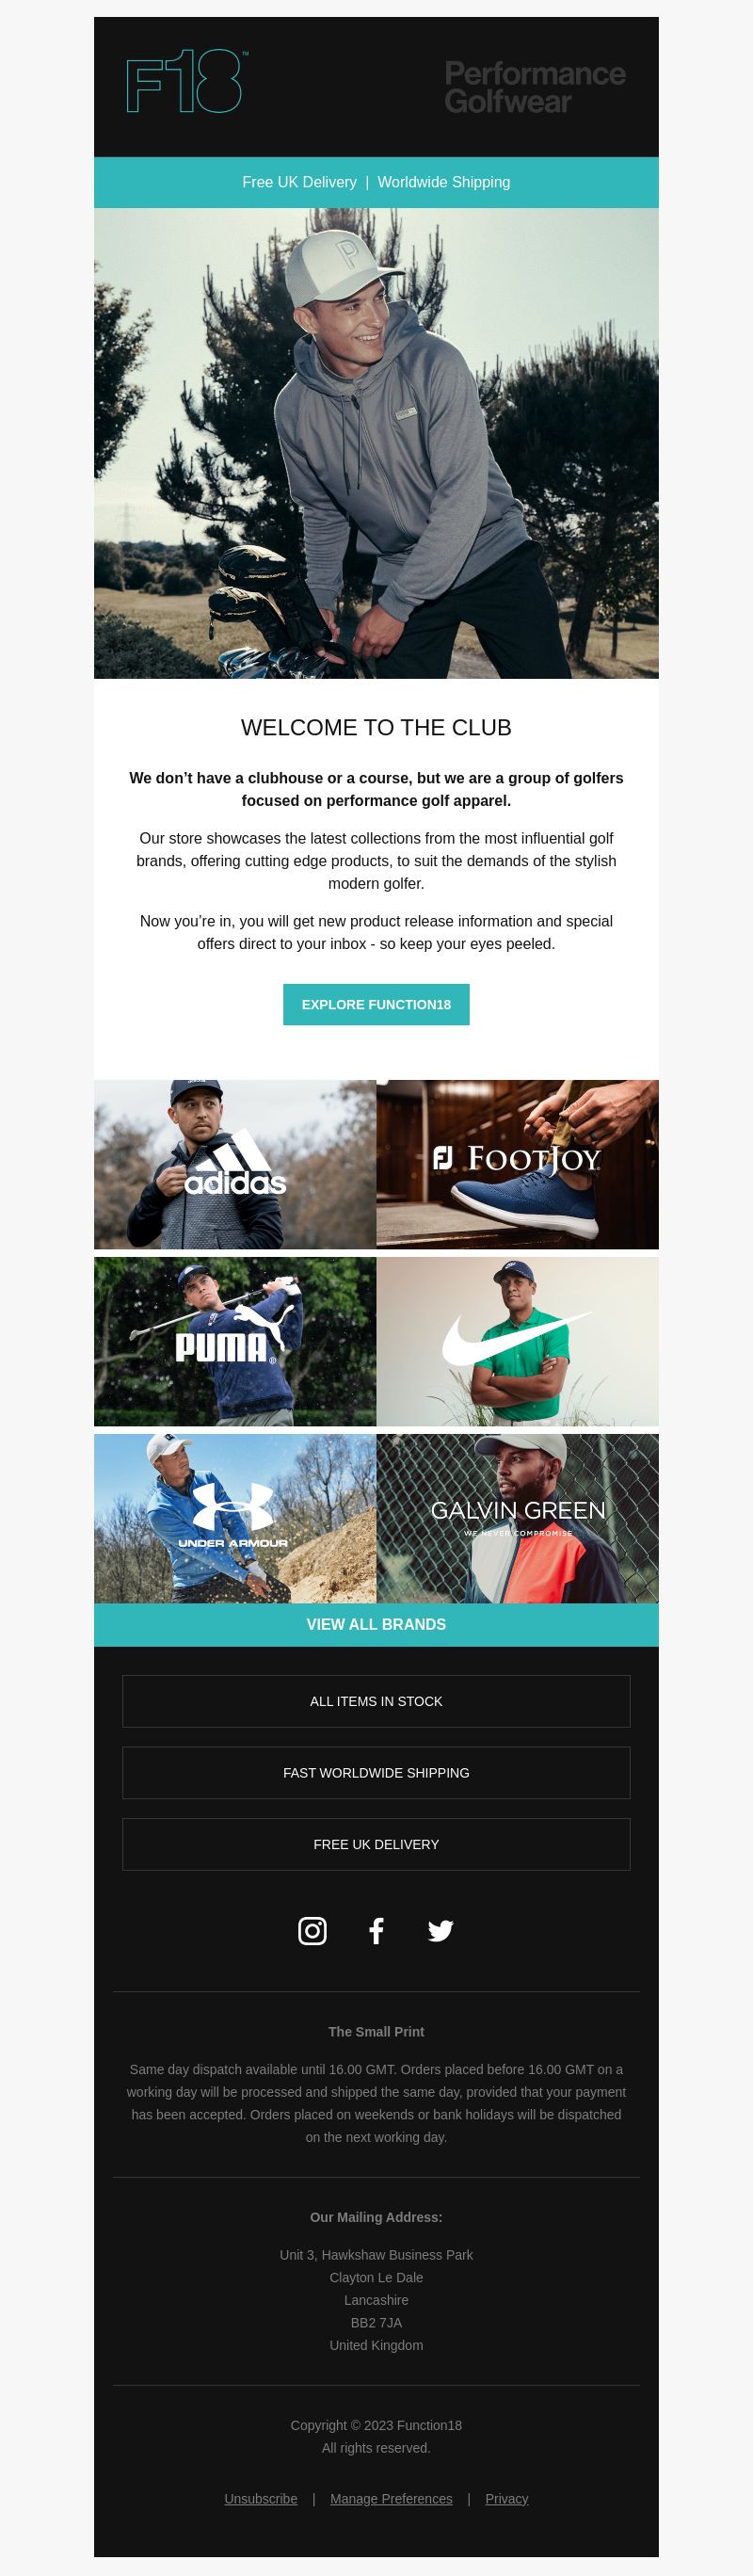The height and width of the screenshot is (2576, 753).
Task: Click the Unsubscribe link
Action: [261, 2498]
